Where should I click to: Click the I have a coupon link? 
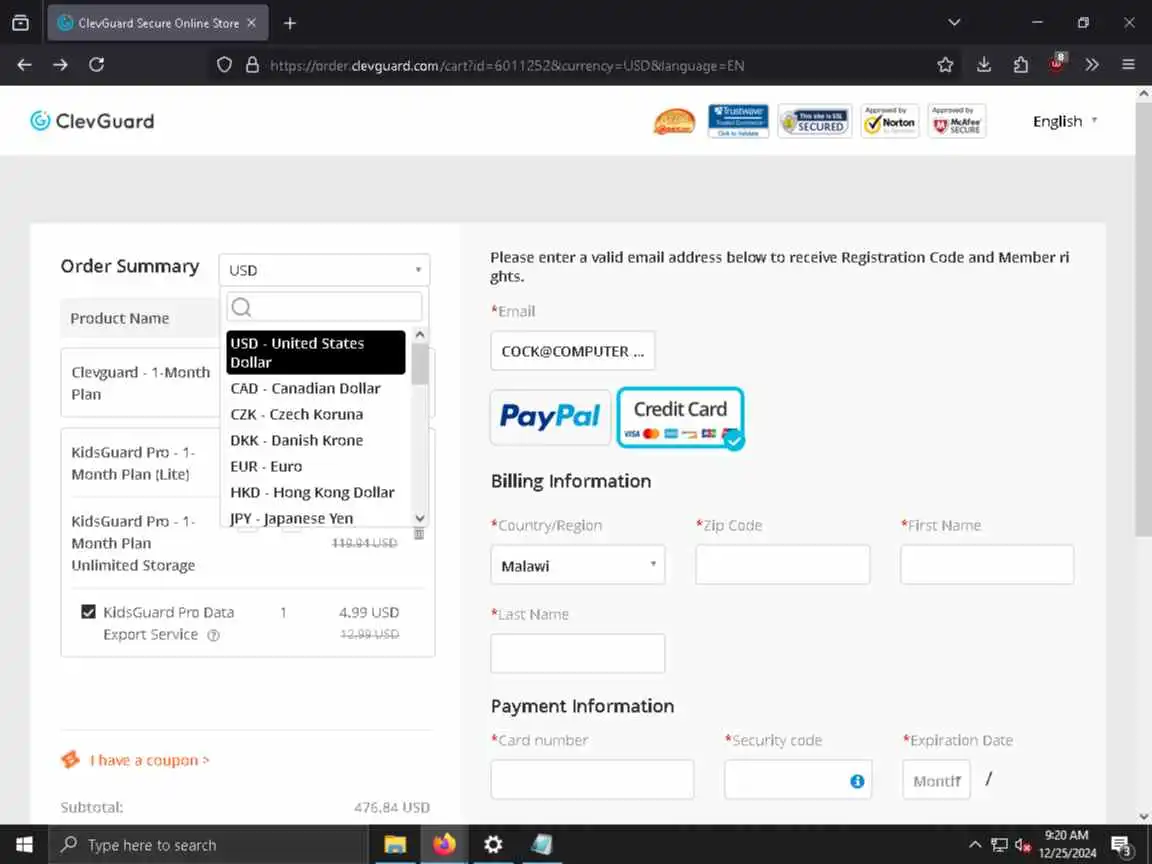click(149, 760)
